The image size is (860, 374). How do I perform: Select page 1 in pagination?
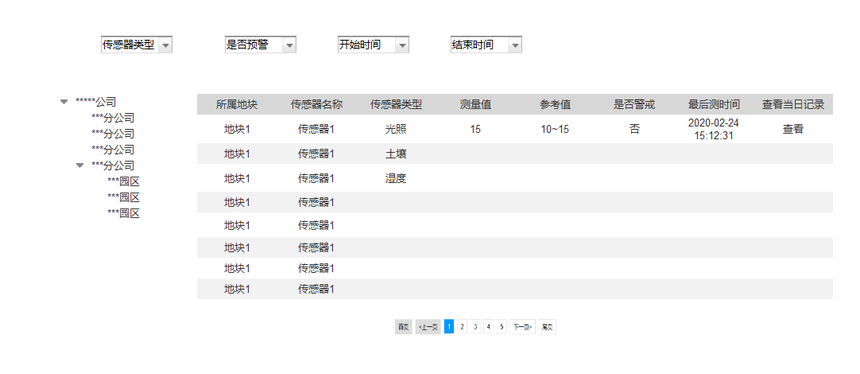449,327
